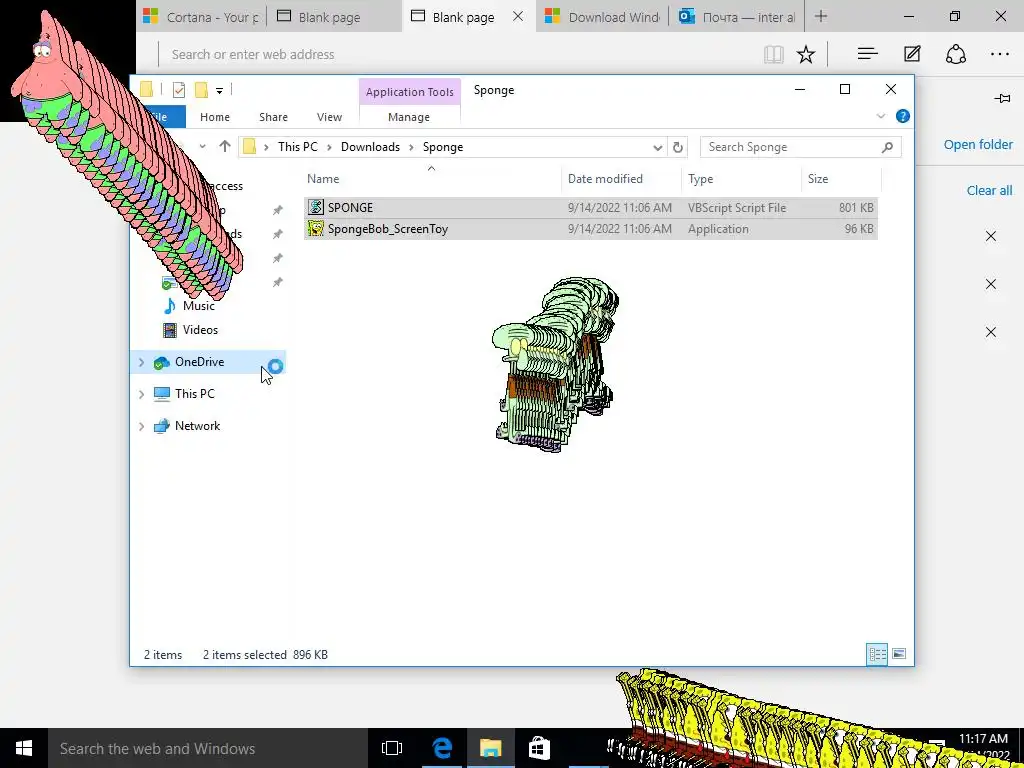Expand the path chevron after Downloads
This screenshot has width=1024, height=768.
coord(411,147)
